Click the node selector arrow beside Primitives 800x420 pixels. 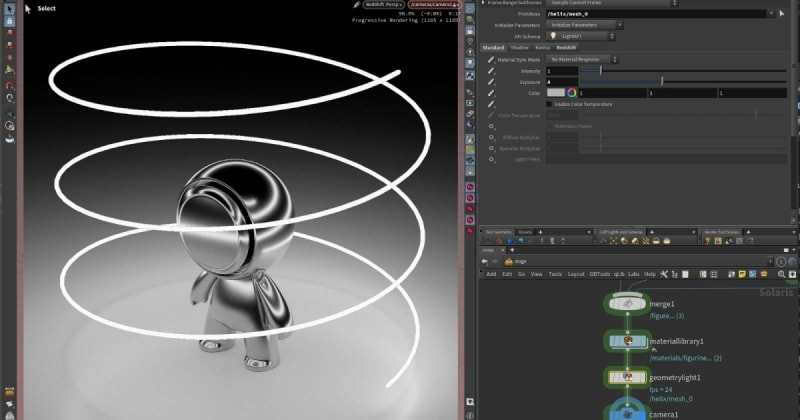779,14
